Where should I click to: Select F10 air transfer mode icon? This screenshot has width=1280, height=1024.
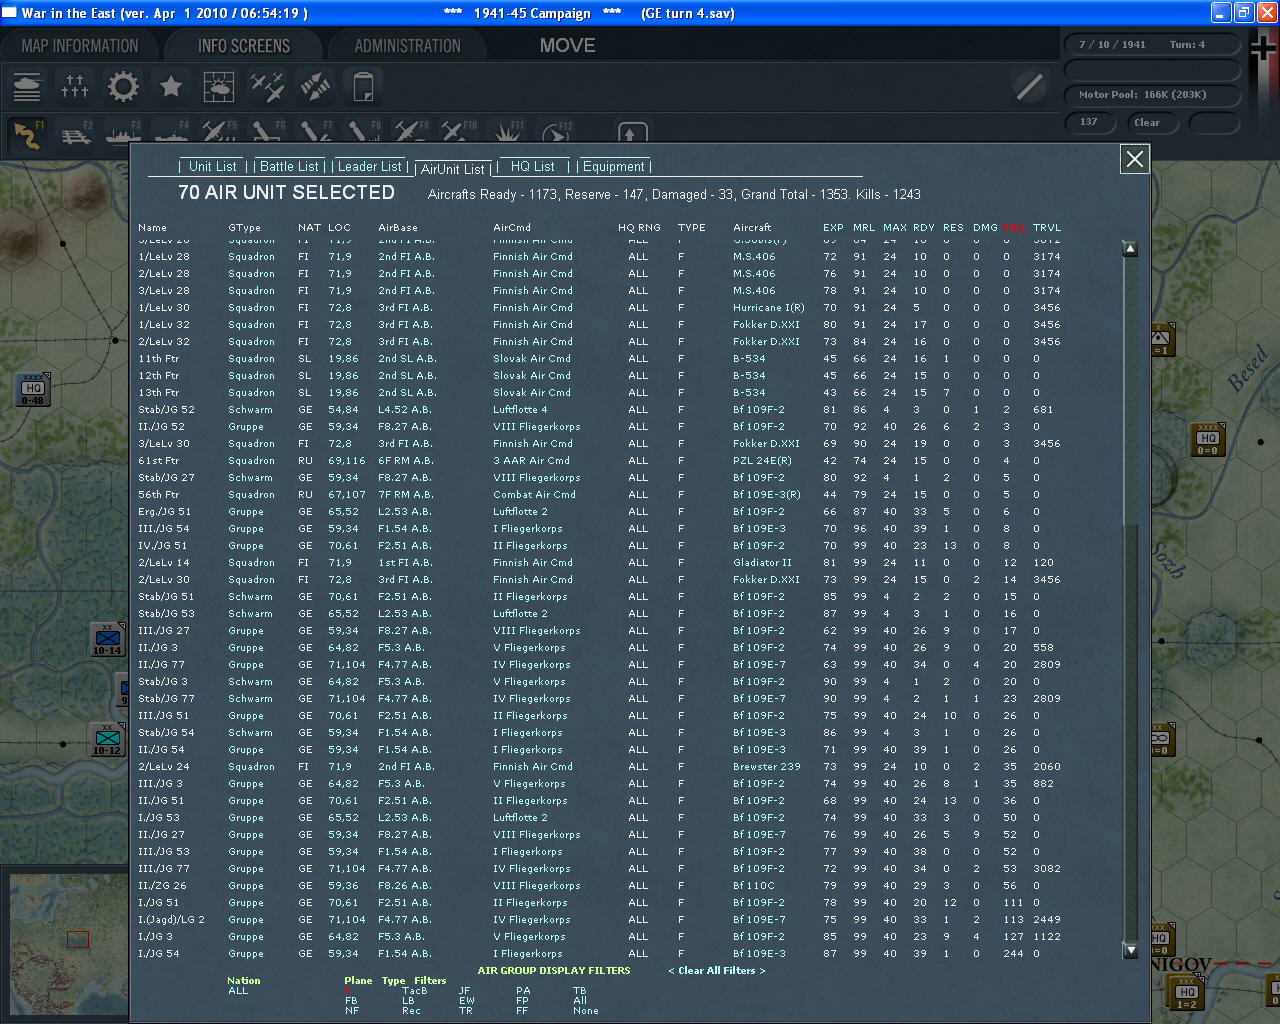459,132
